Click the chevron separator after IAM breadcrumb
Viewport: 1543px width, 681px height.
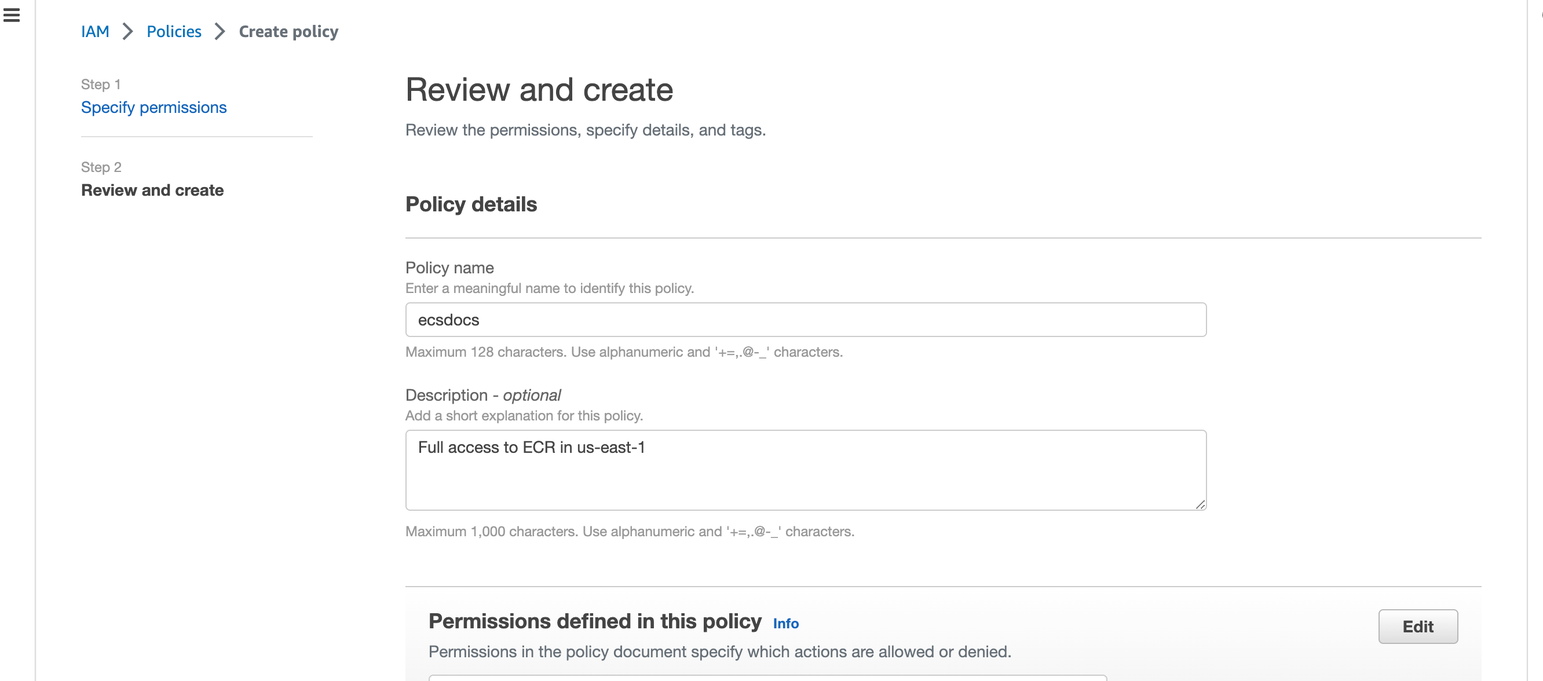(127, 31)
